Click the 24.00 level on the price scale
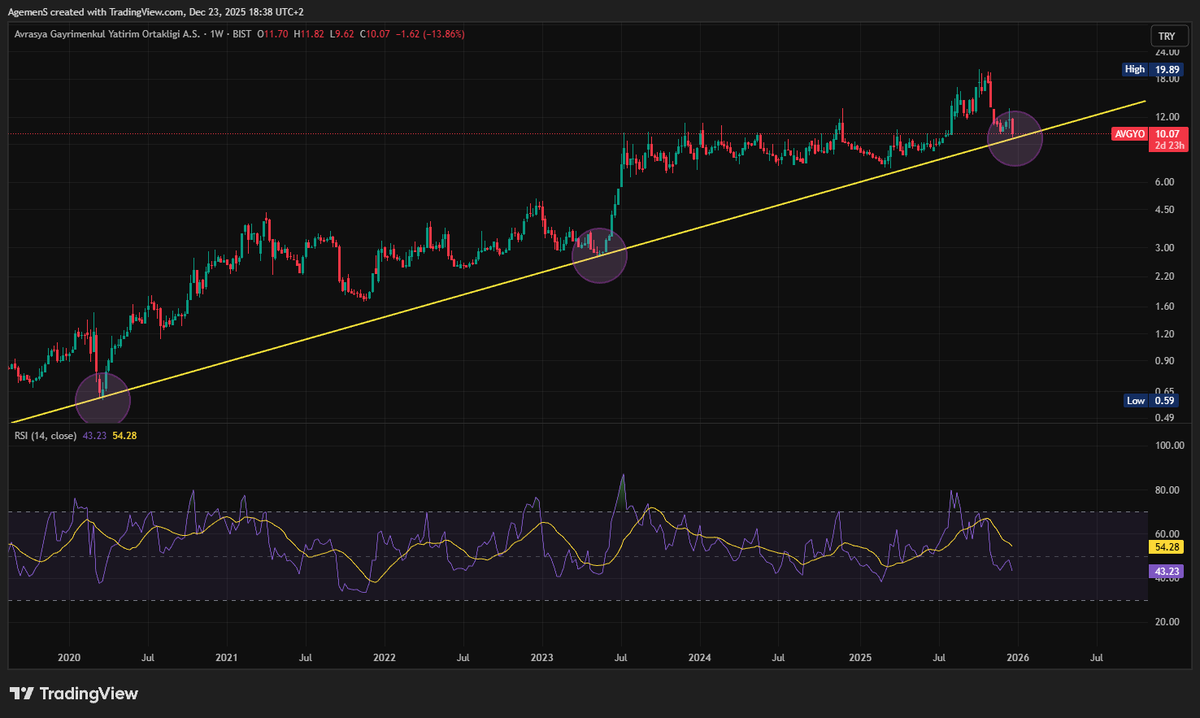The width and height of the screenshot is (1200, 718). coord(1167,51)
